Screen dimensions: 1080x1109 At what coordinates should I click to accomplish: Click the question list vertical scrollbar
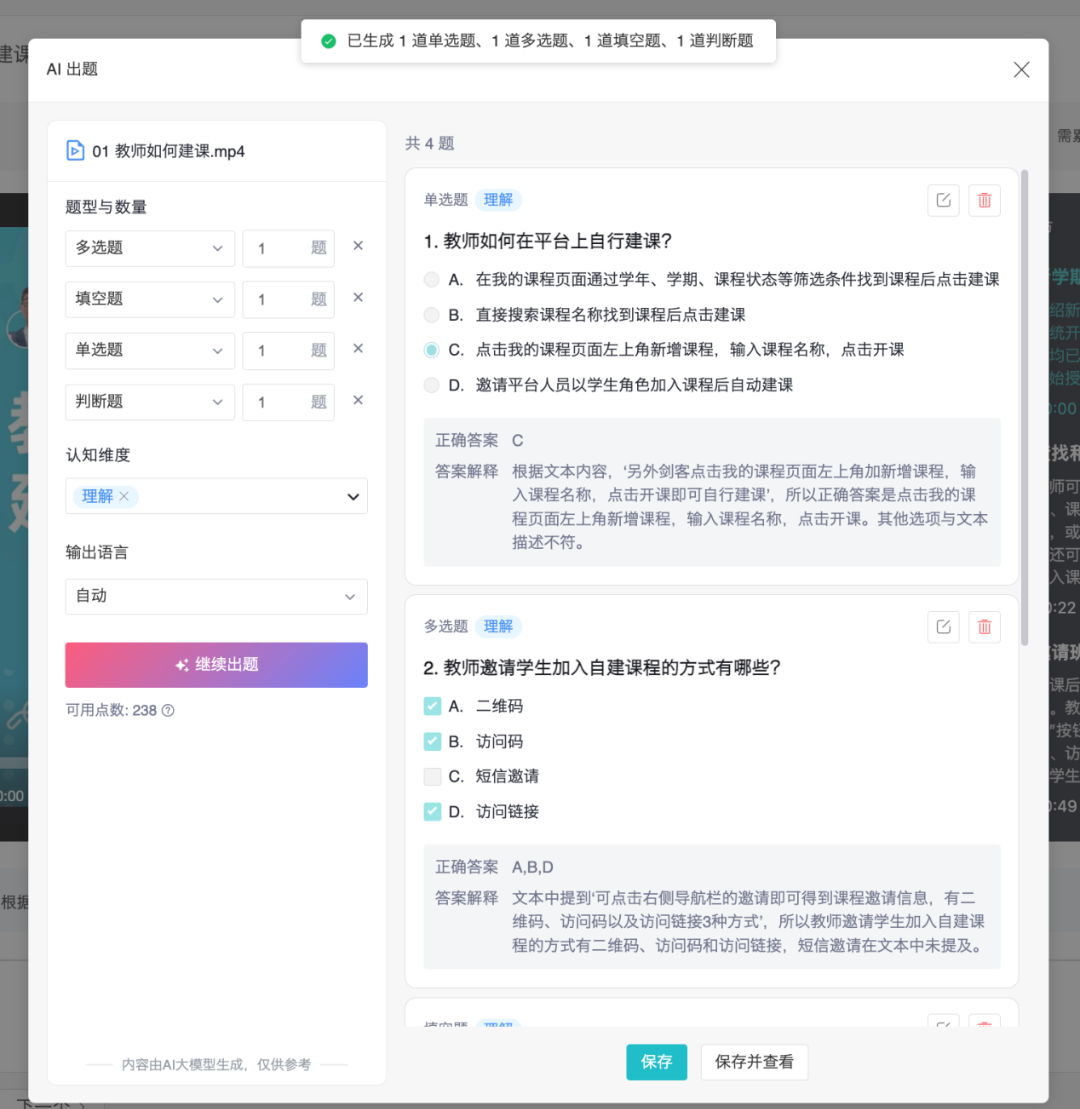pos(1024,410)
